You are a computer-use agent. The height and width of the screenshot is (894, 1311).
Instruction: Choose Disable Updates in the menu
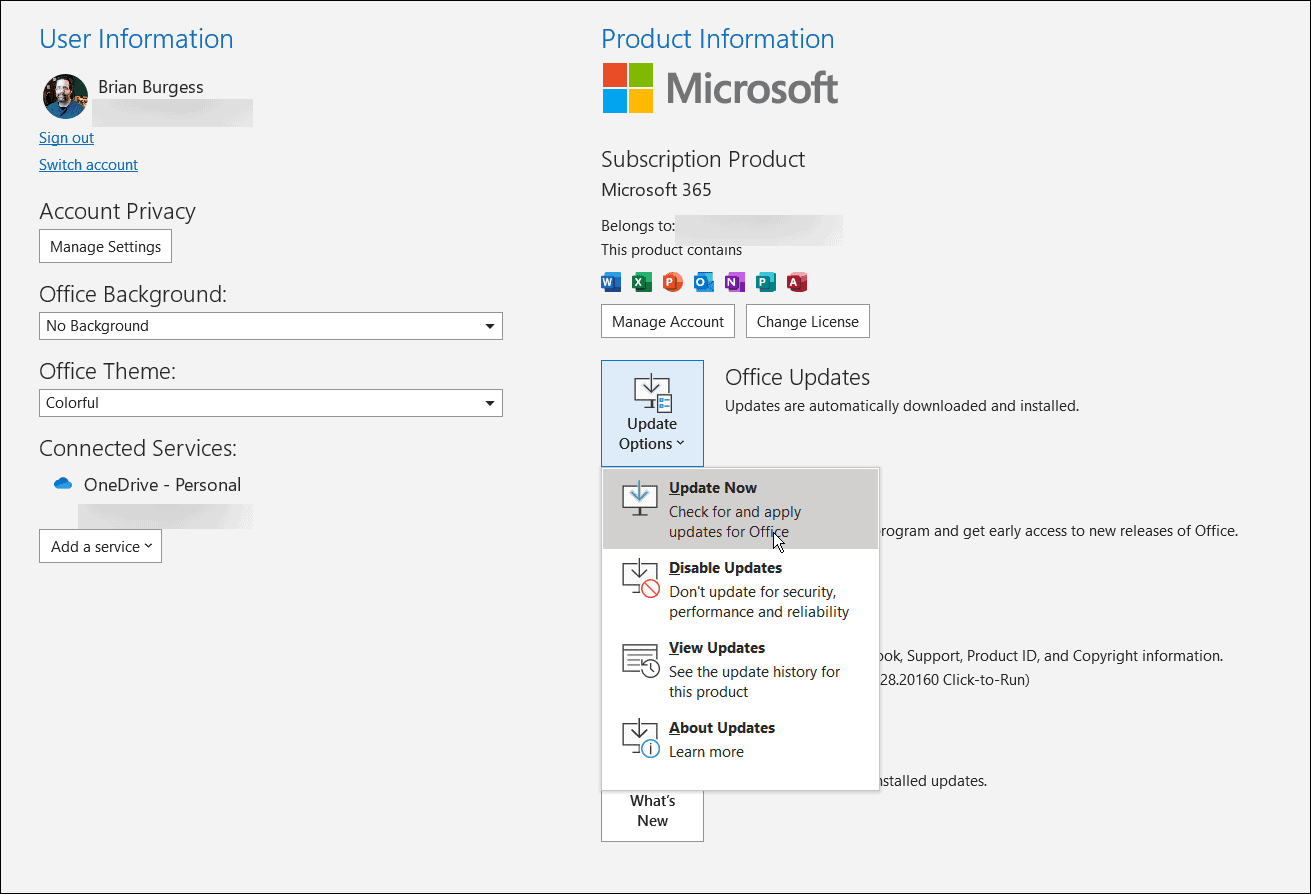(x=724, y=568)
